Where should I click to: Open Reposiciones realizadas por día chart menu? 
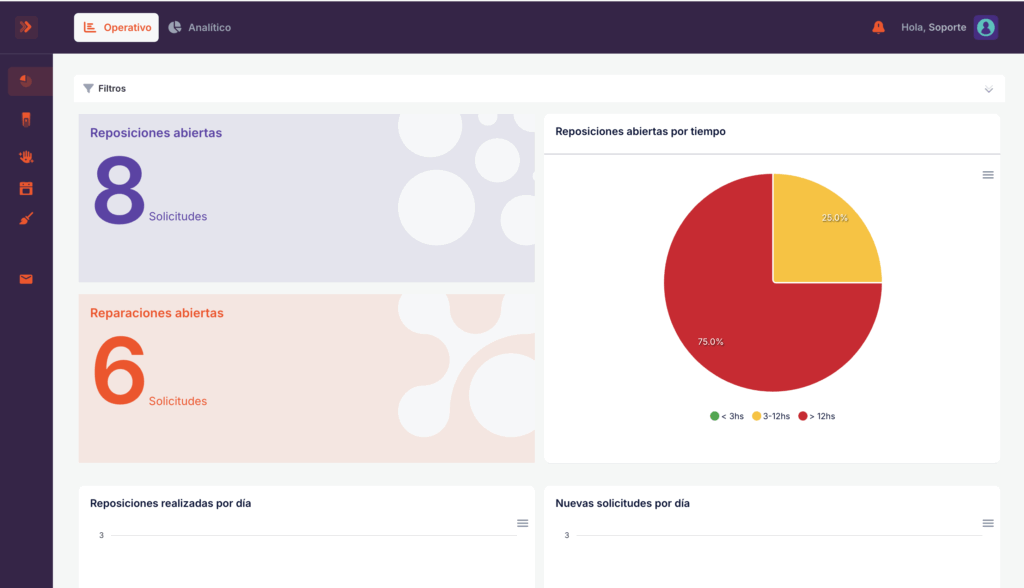(522, 523)
